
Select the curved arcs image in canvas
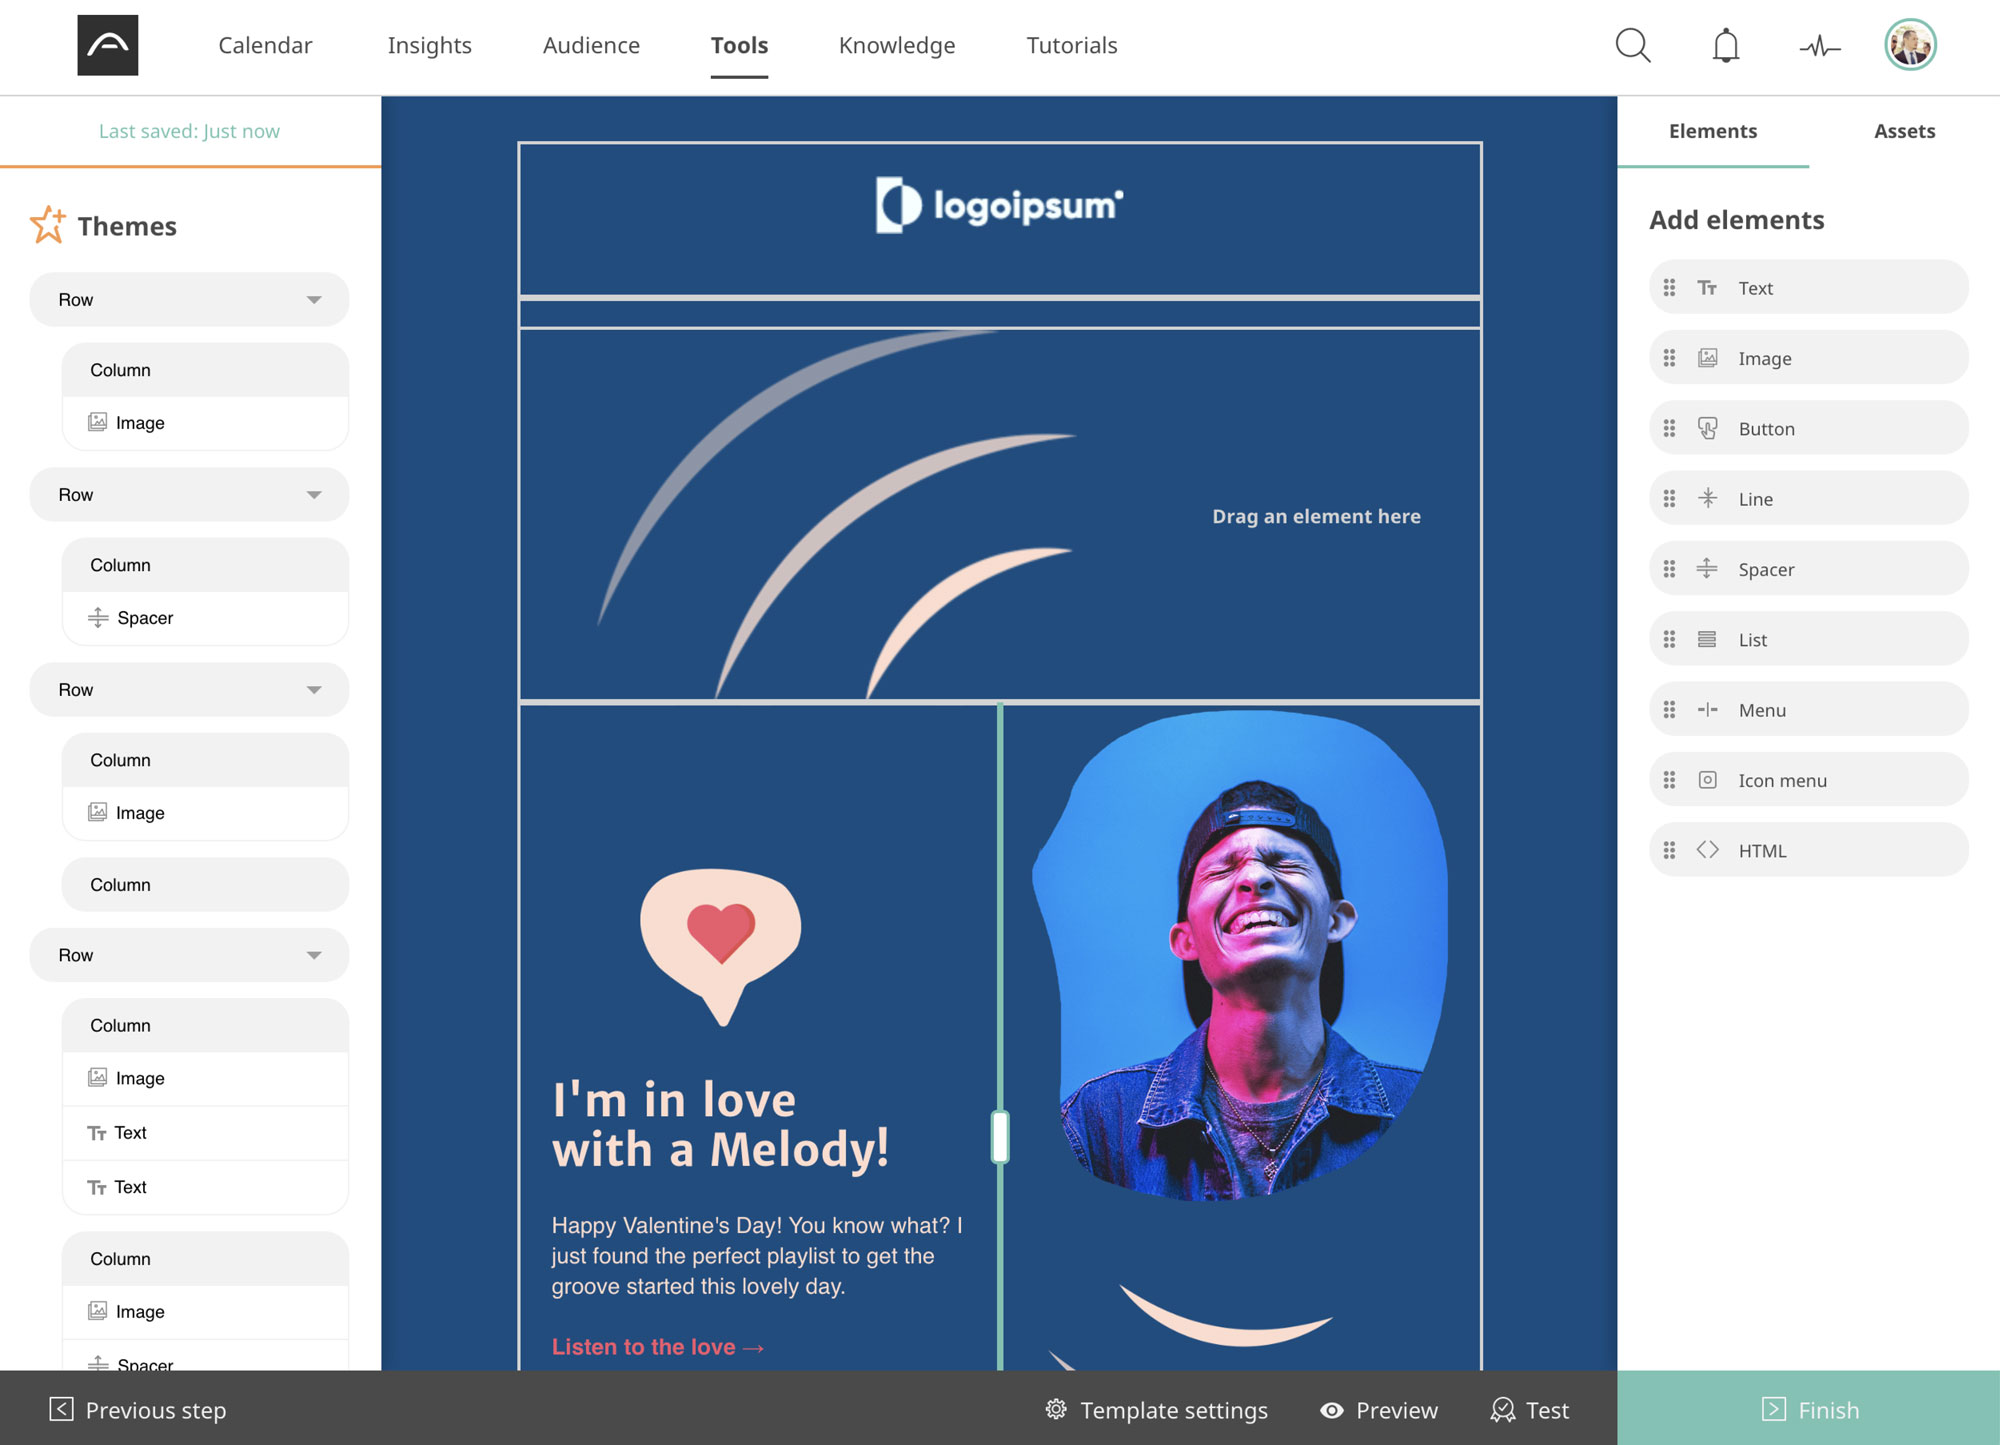(x=835, y=514)
